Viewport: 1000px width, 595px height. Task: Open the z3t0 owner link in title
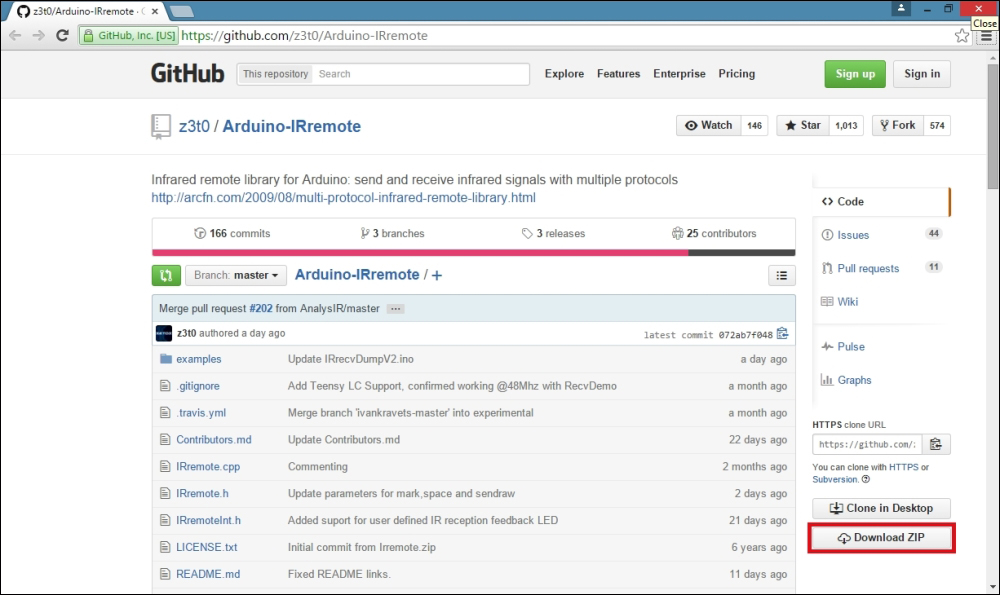[195, 126]
